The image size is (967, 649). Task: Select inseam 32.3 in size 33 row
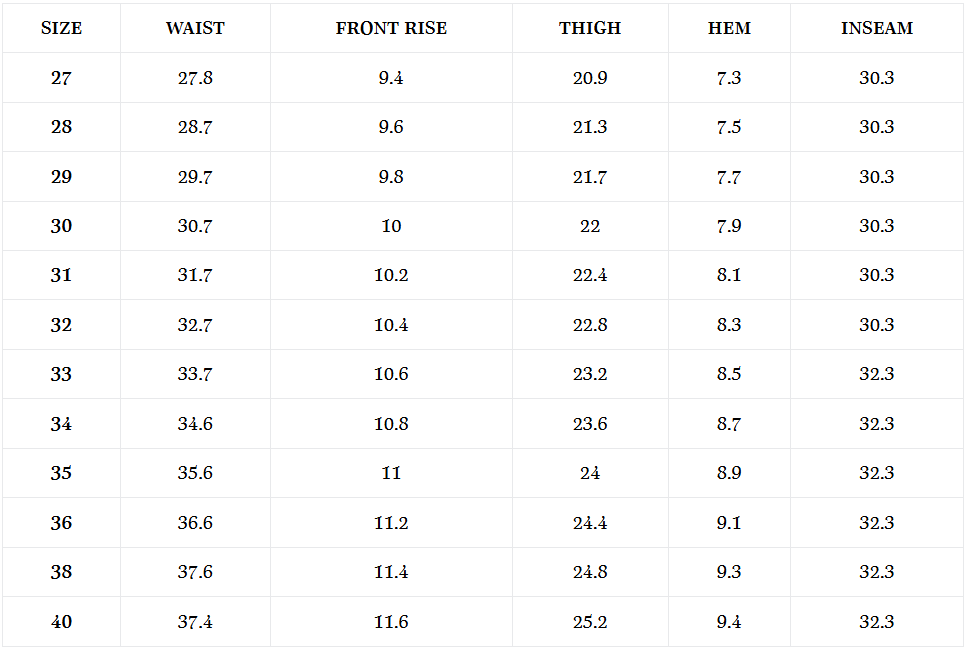point(876,374)
